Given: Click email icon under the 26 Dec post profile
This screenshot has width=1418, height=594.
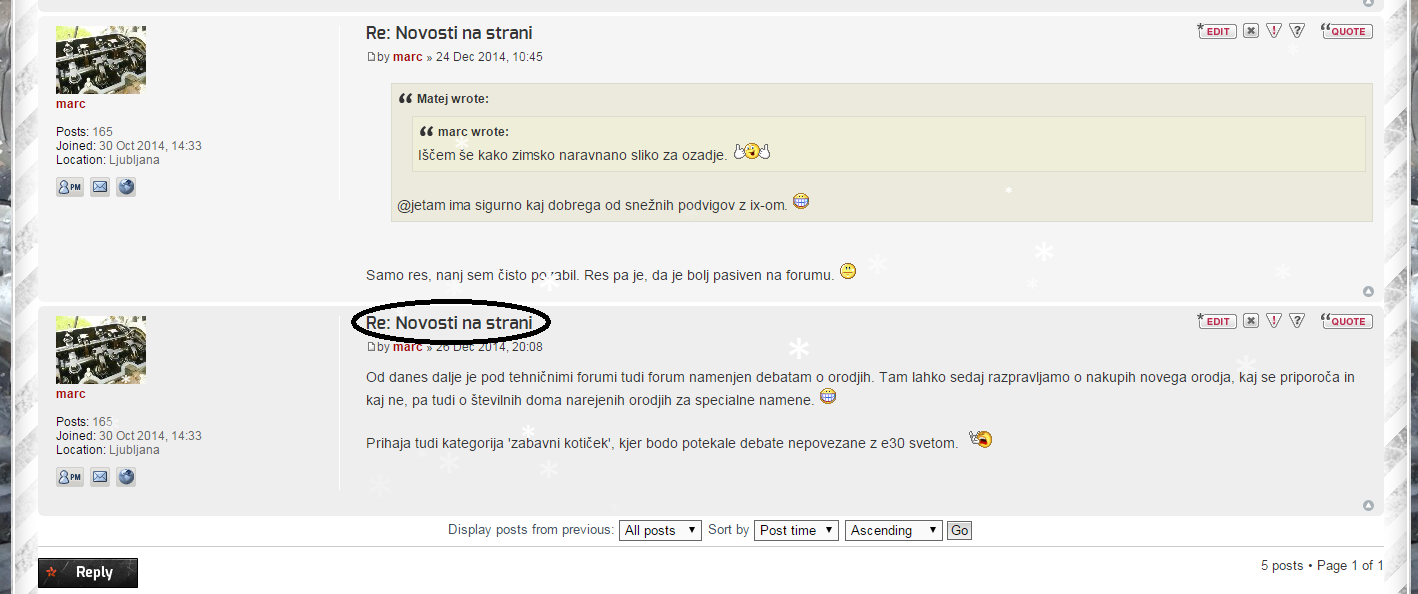Looking at the screenshot, I should tap(100, 477).
